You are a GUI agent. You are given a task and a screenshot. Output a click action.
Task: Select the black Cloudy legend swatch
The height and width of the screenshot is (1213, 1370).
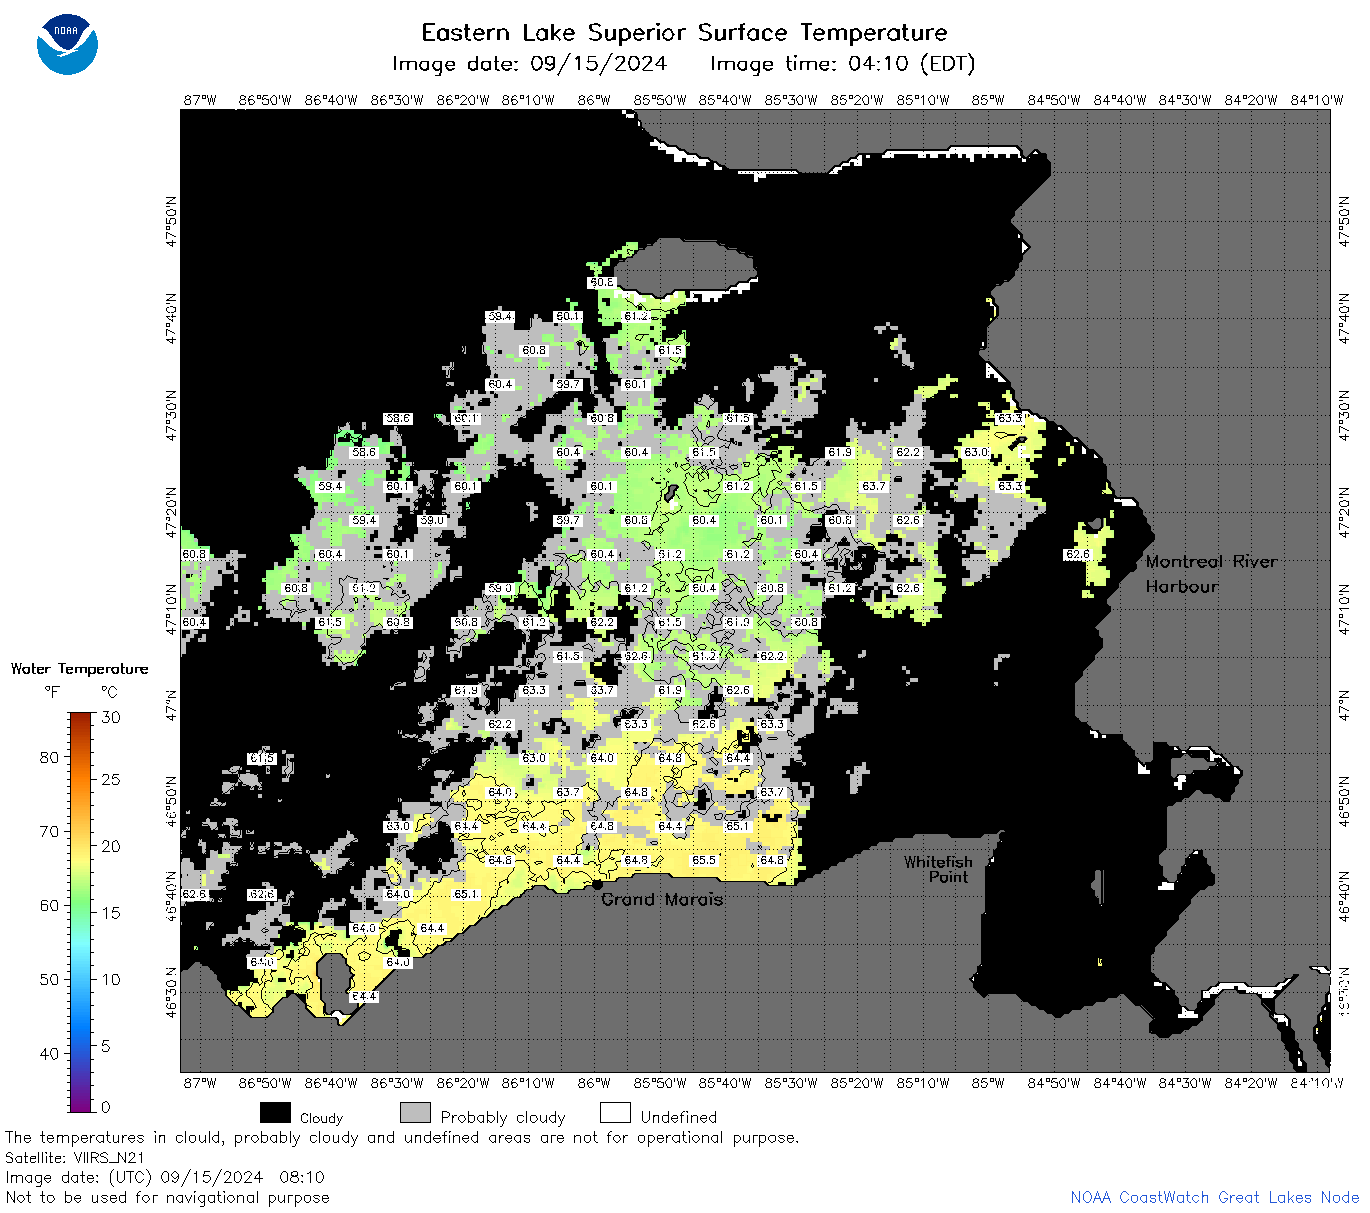[x=275, y=1113]
